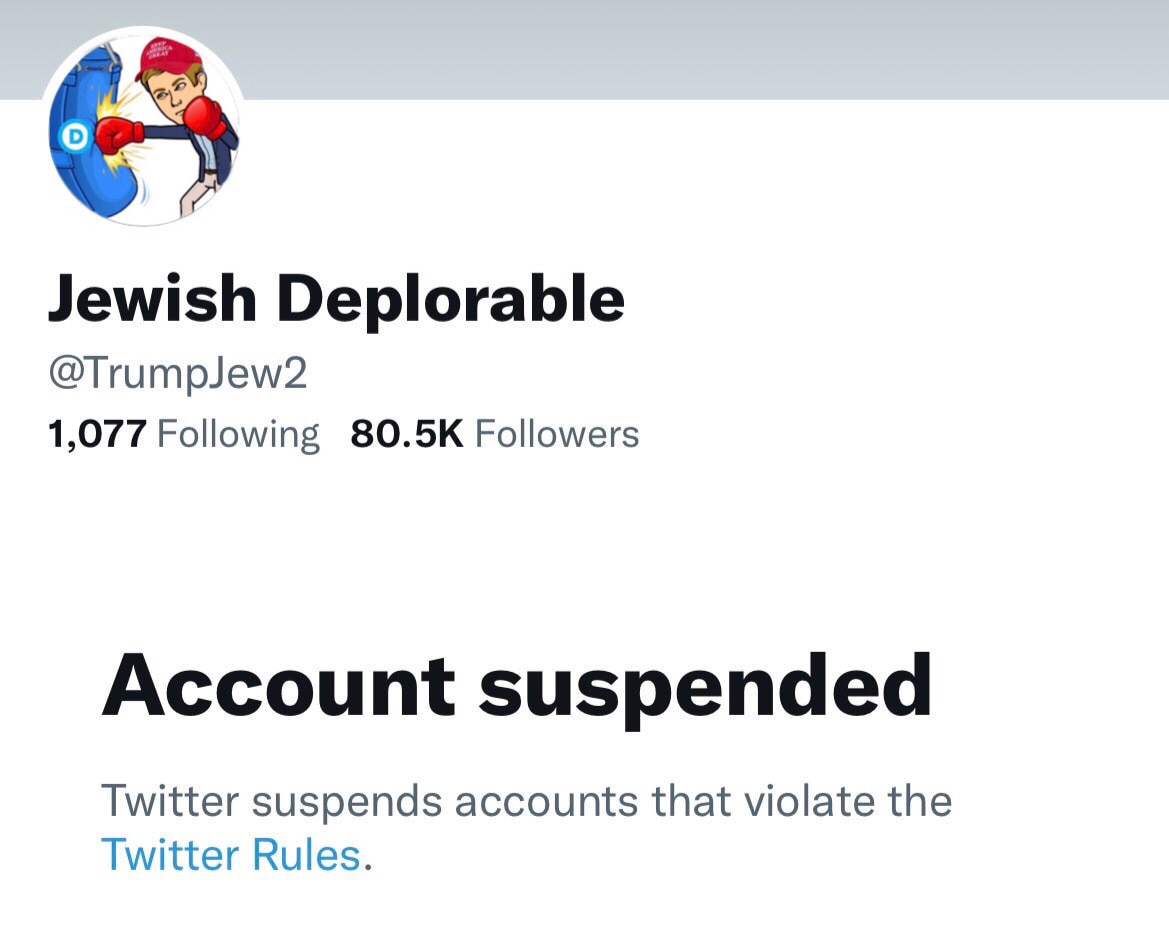1169x929 pixels.
Task: Click the Followers count 80.5K
Action: coord(404,432)
